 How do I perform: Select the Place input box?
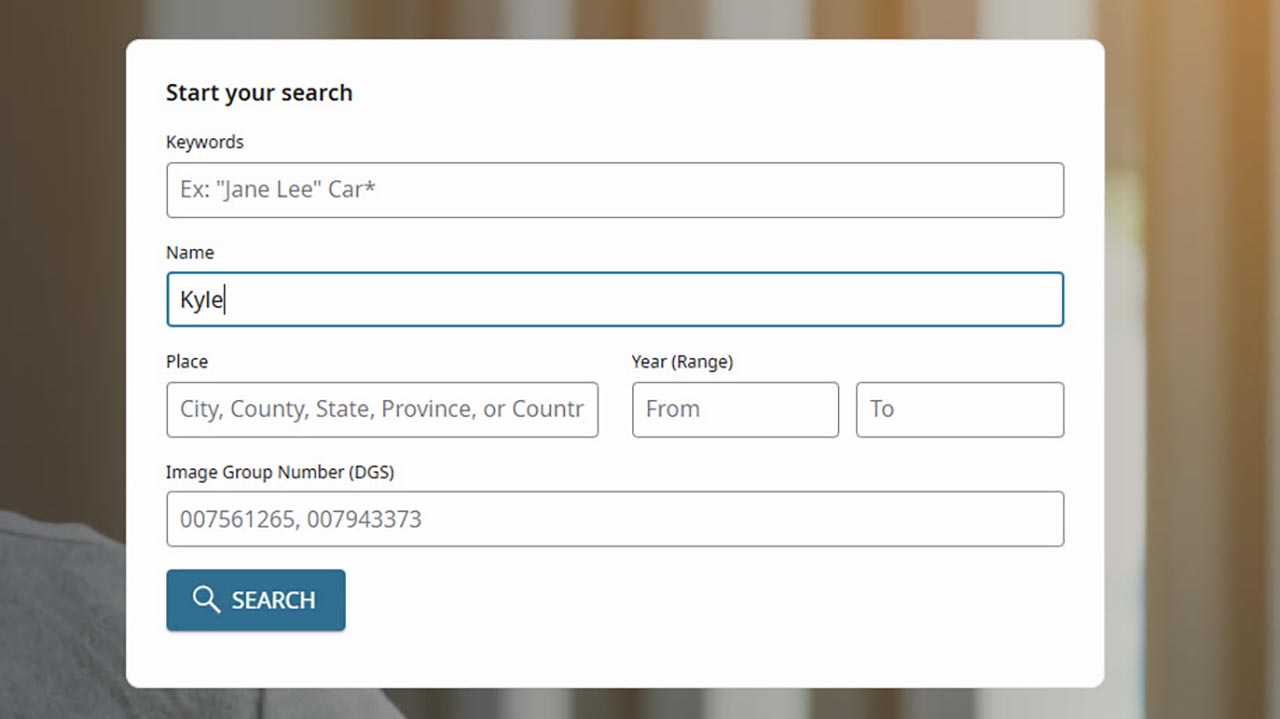tap(382, 410)
